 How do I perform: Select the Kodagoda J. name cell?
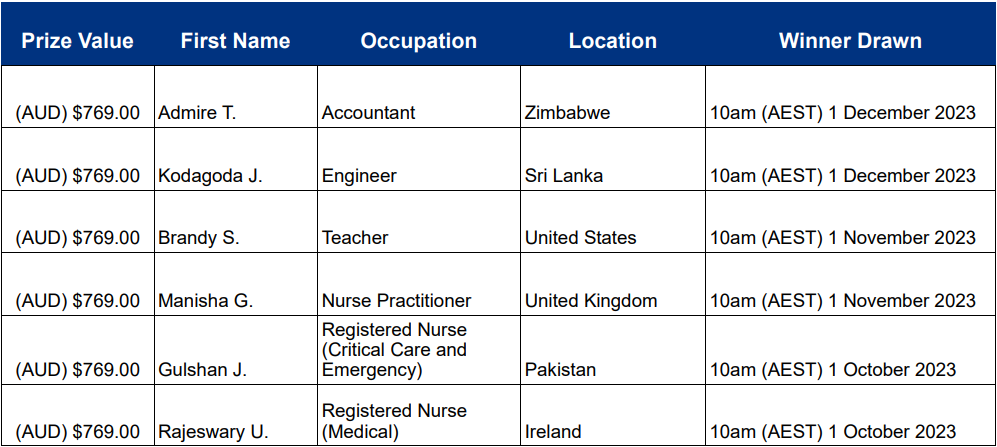tap(236, 159)
